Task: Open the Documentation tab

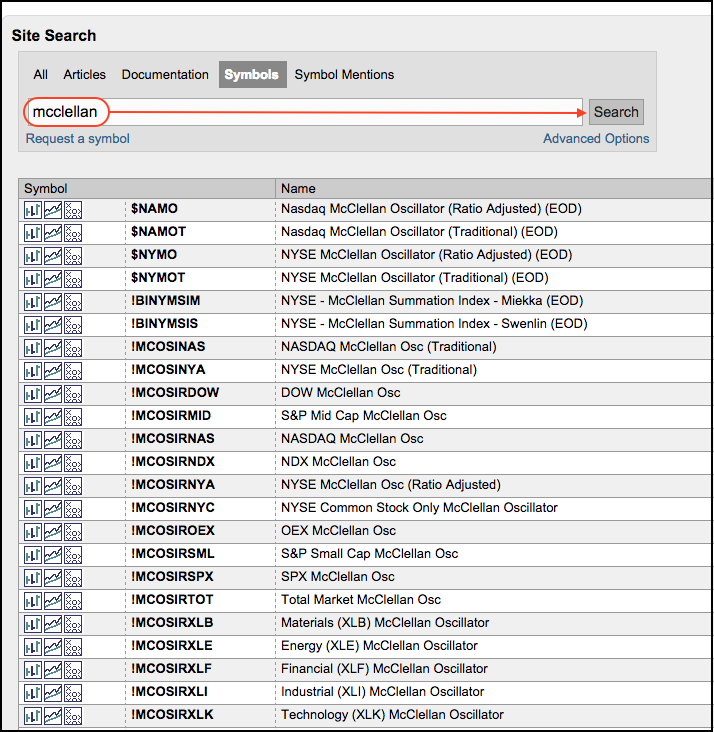Action: (165, 75)
